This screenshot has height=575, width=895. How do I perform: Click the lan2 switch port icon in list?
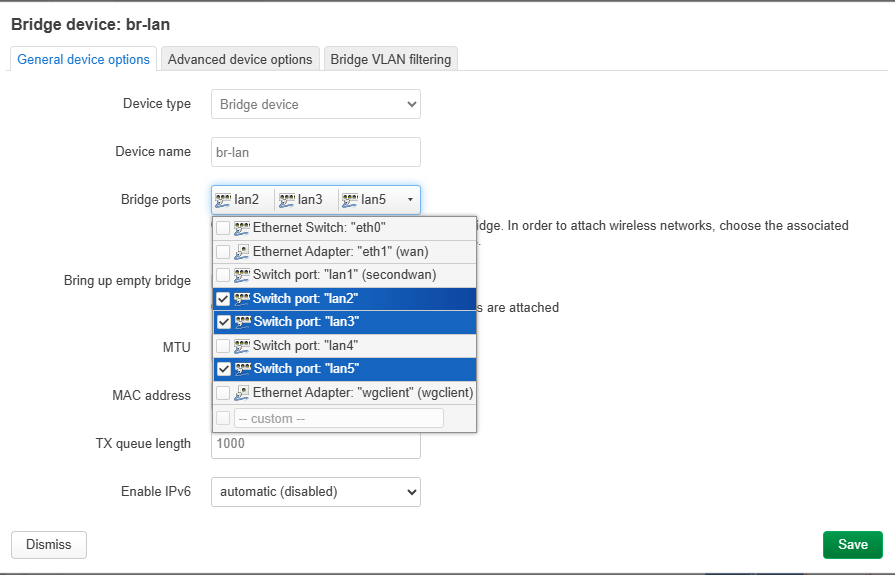(x=241, y=299)
